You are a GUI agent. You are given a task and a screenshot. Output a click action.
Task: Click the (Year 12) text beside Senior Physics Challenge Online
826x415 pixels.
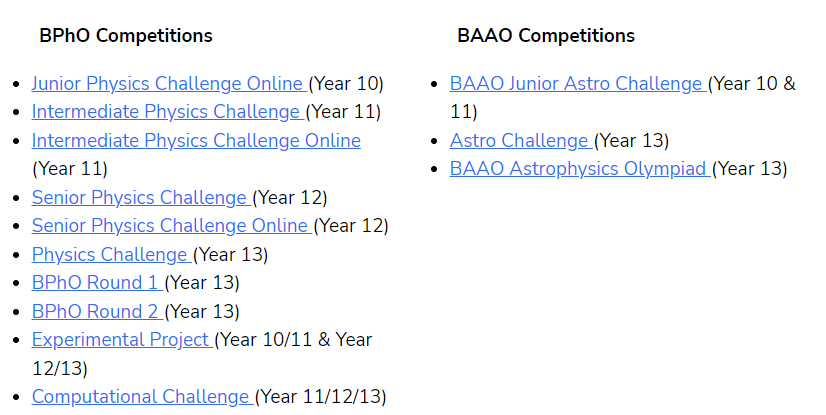coord(351,226)
